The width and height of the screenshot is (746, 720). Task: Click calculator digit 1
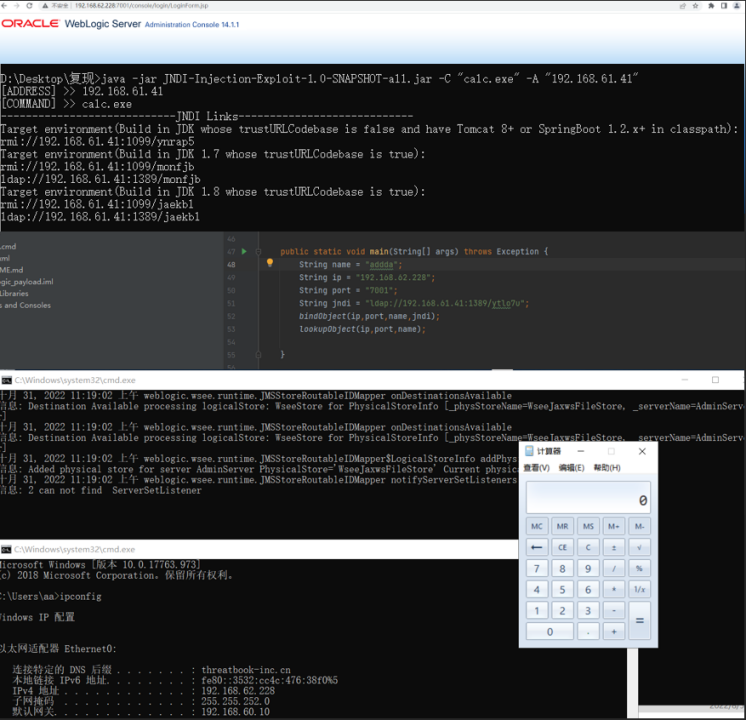(x=537, y=610)
